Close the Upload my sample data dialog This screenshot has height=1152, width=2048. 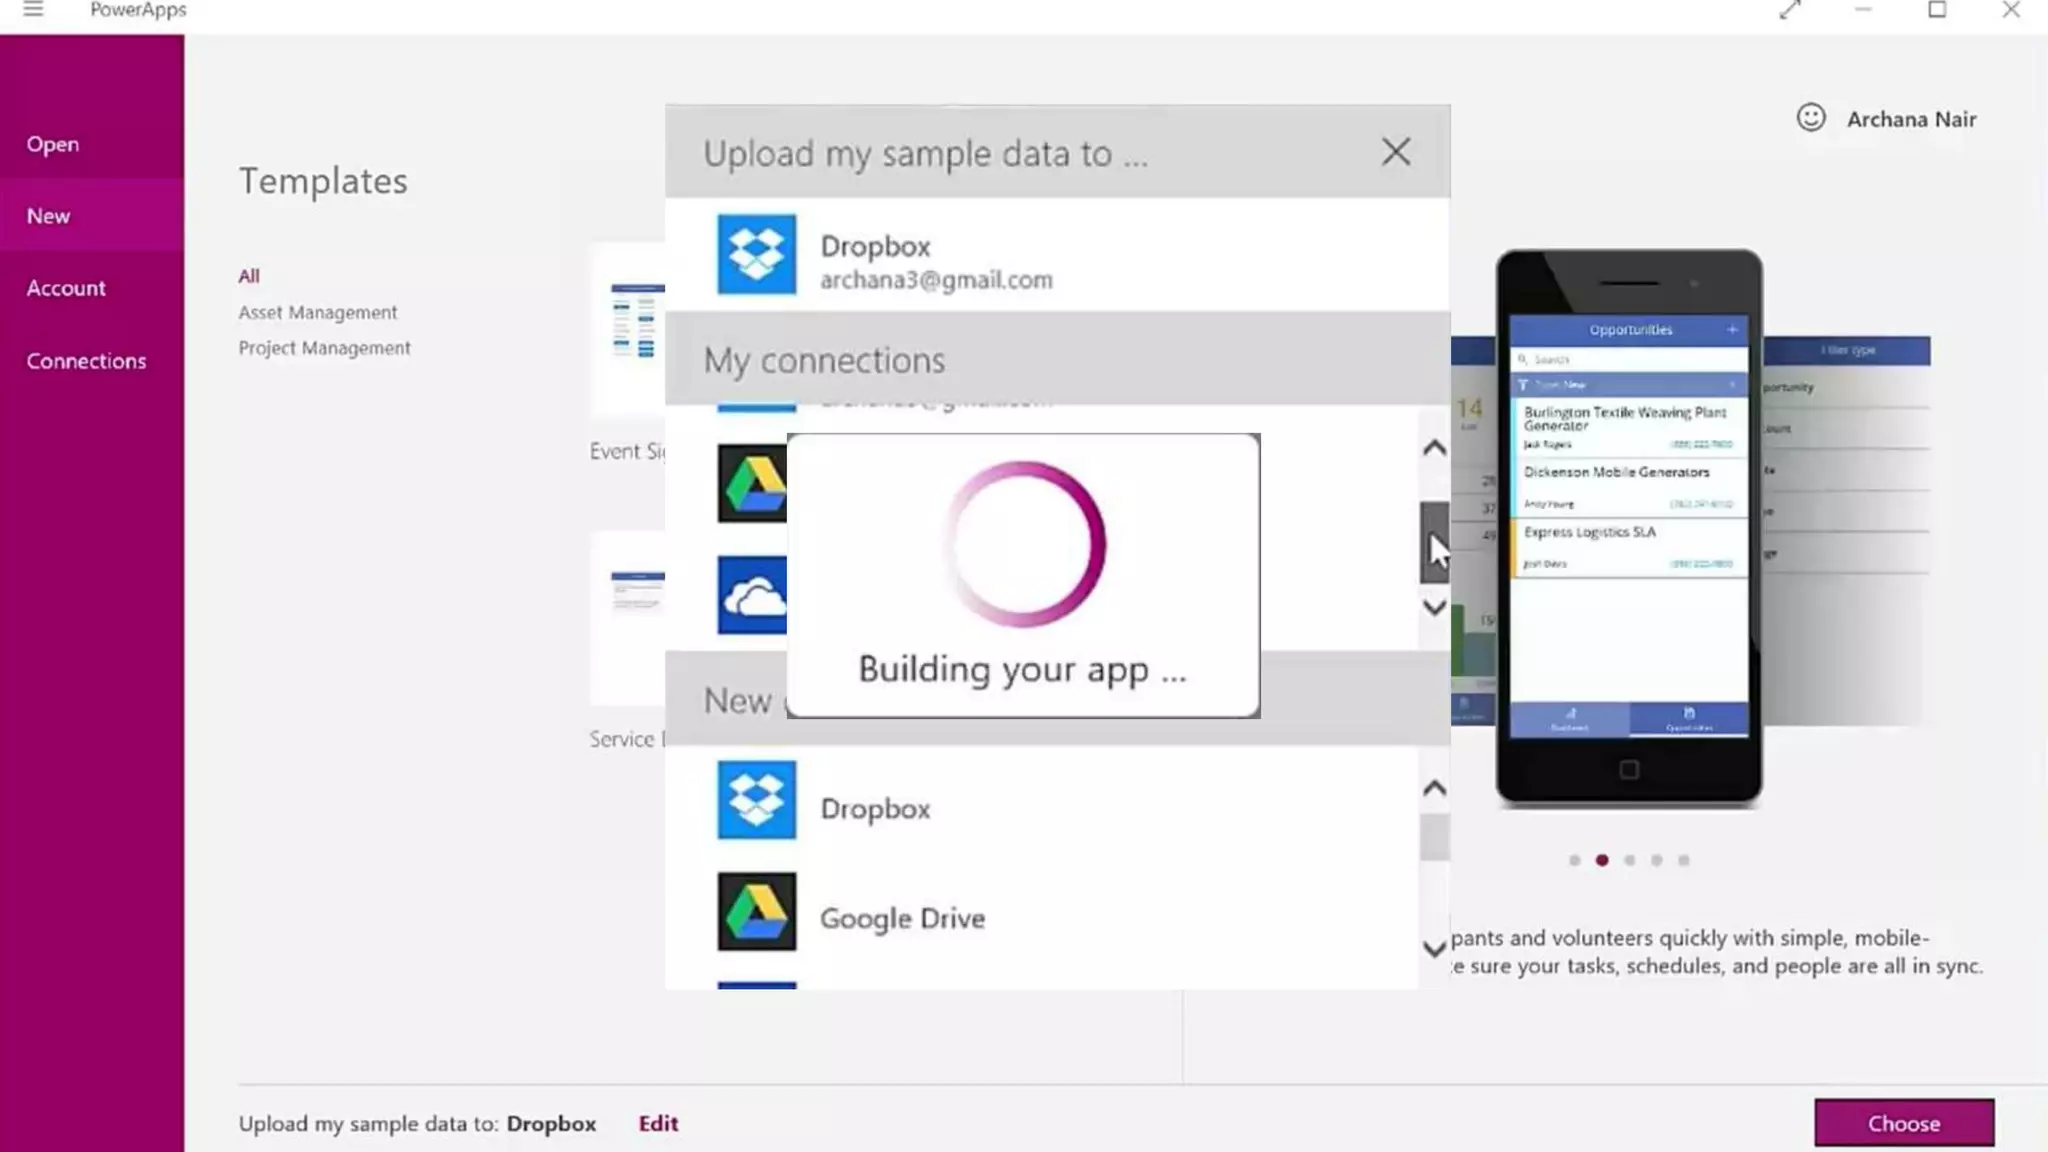click(1395, 152)
